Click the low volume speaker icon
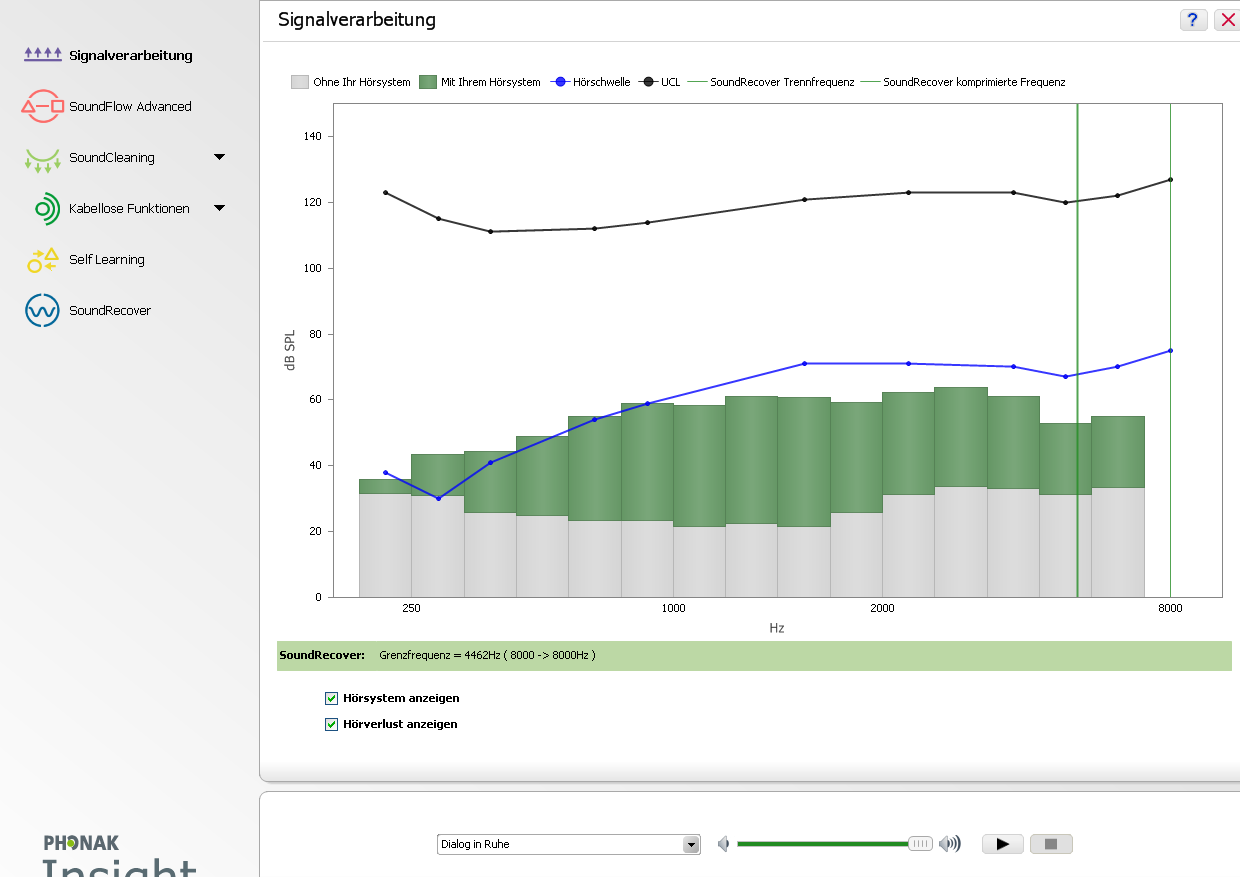1240x877 pixels. pyautogui.click(x=724, y=844)
